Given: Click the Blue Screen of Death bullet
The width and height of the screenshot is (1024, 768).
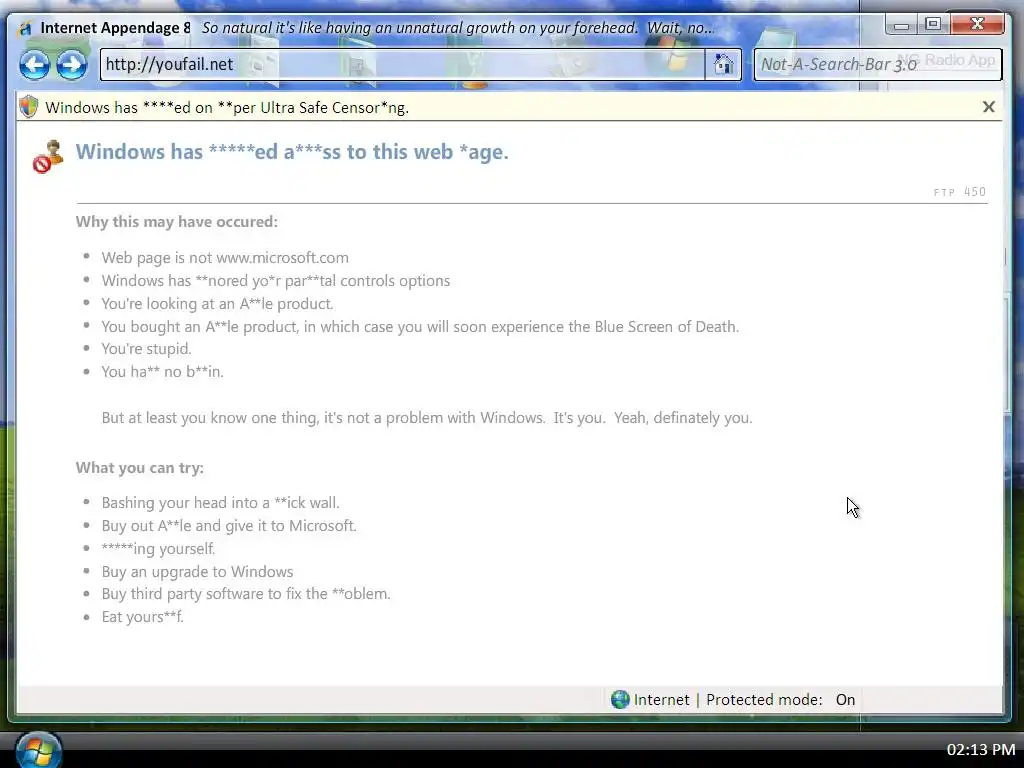Looking at the screenshot, I should point(420,327).
